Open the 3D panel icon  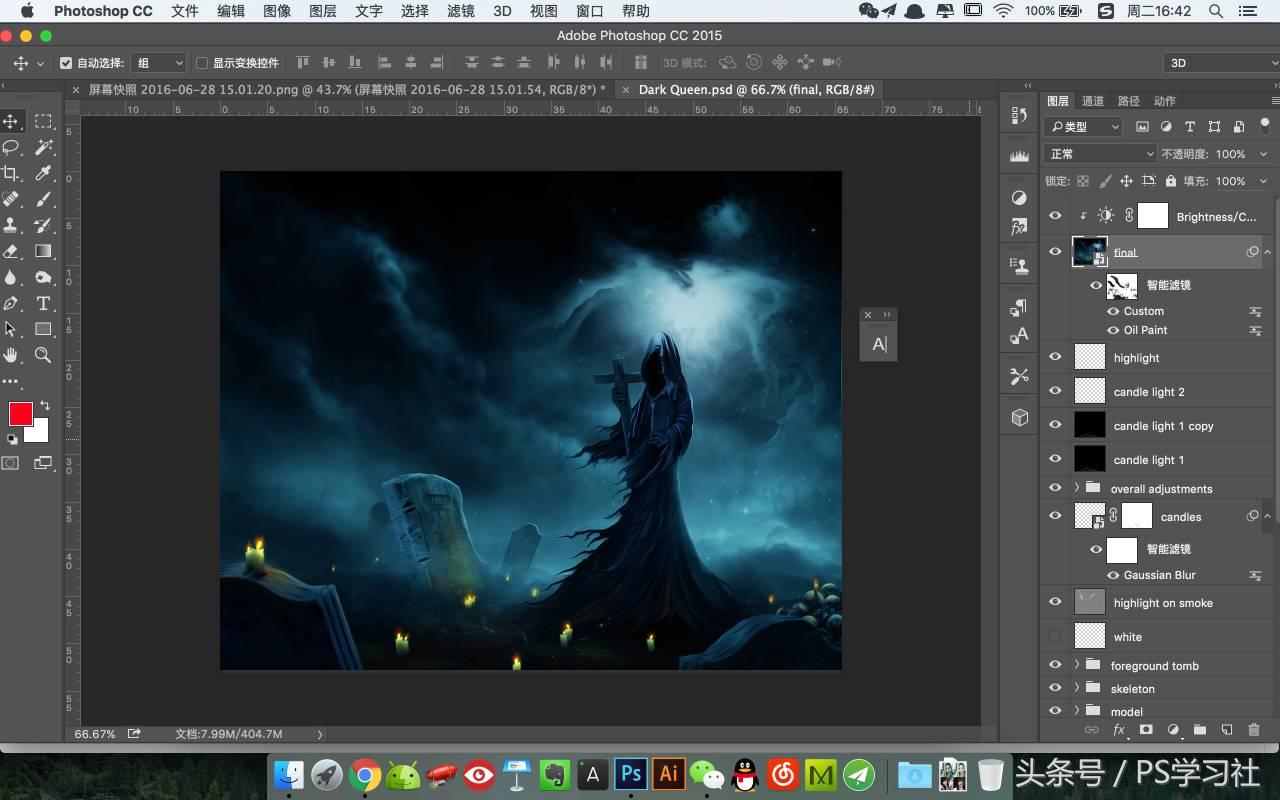pos(1018,417)
